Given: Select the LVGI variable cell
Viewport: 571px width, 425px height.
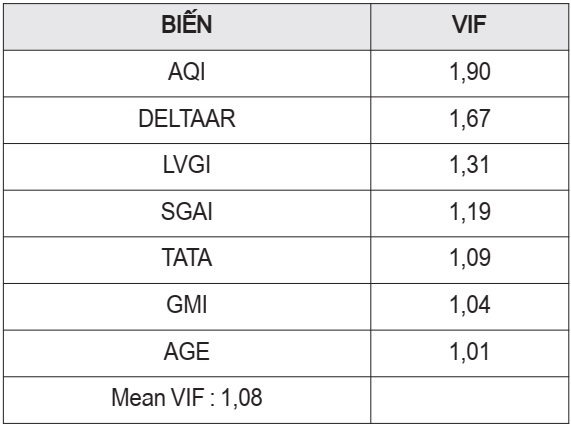Looking at the screenshot, I should coord(187,167).
